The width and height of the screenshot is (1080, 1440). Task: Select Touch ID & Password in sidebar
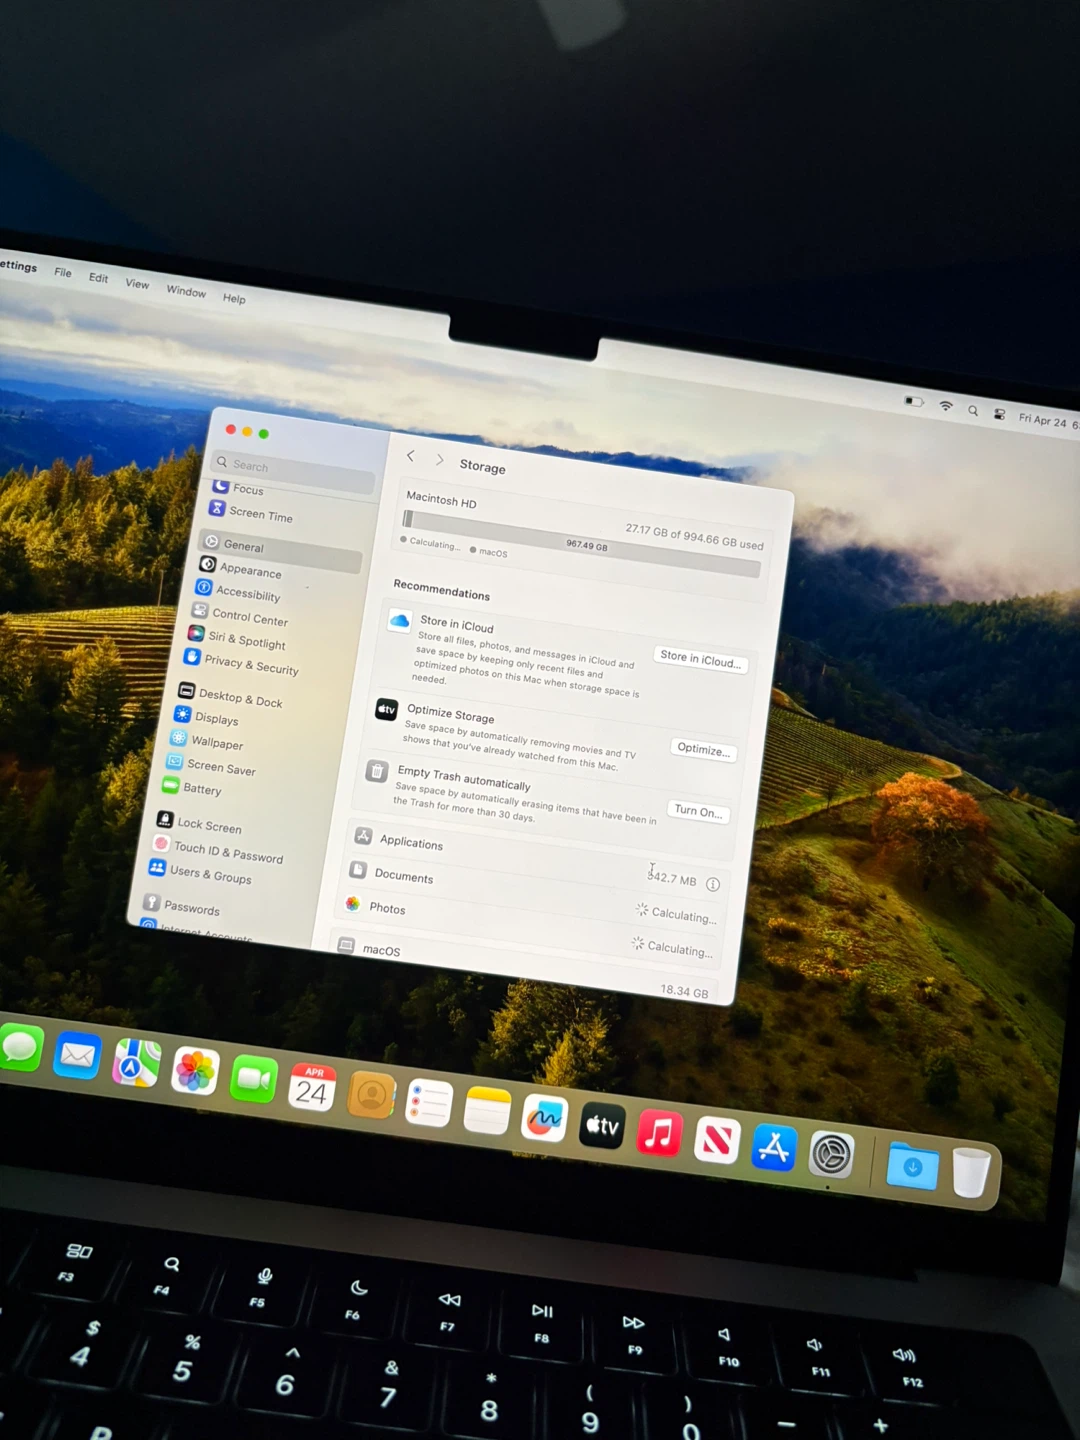pyautogui.click(x=218, y=850)
